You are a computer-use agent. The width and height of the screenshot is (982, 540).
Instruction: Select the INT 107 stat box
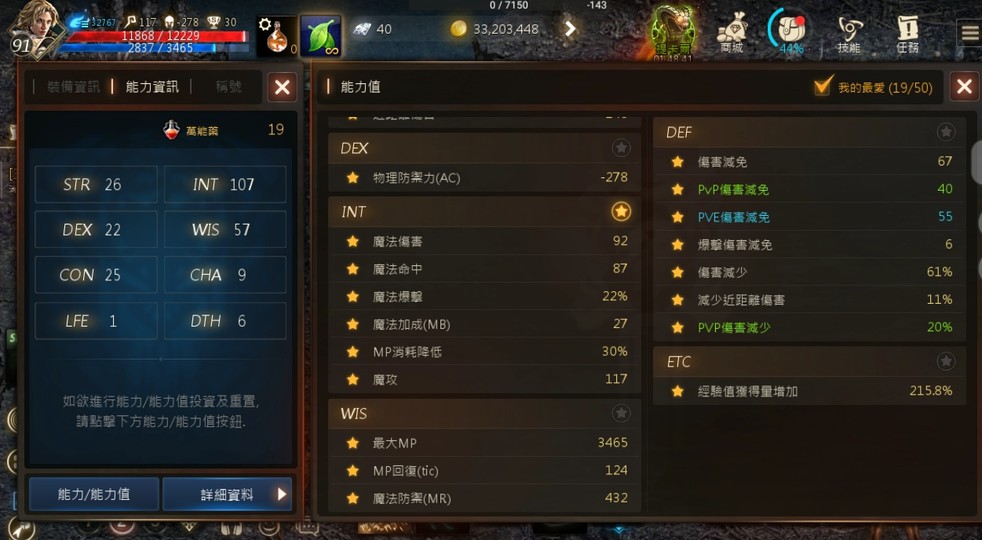coord(225,184)
